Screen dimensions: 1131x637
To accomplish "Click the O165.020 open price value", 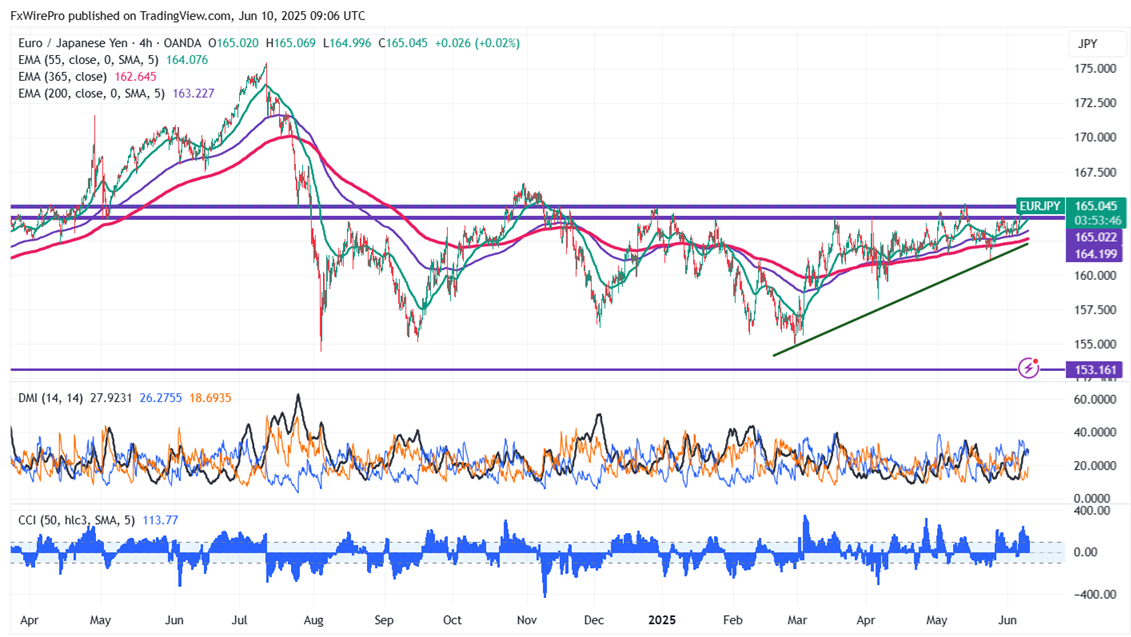I will (x=233, y=43).
